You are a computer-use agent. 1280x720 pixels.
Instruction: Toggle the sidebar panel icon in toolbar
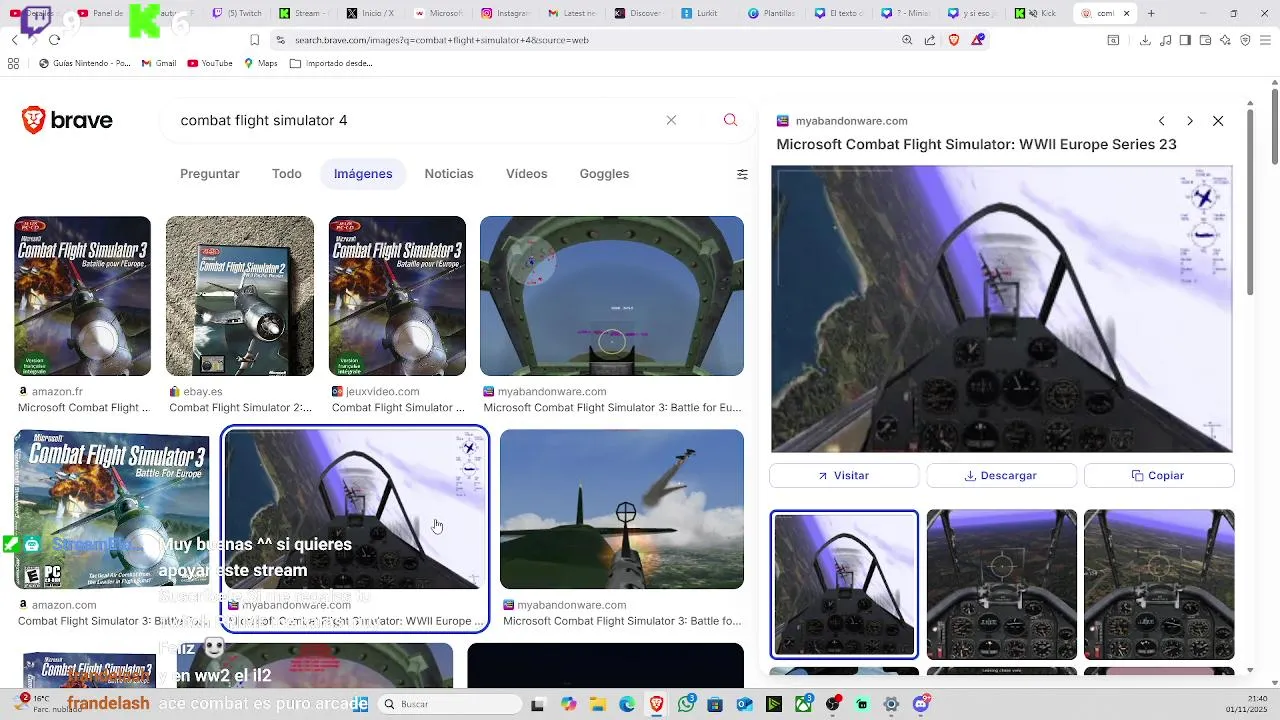1185,40
